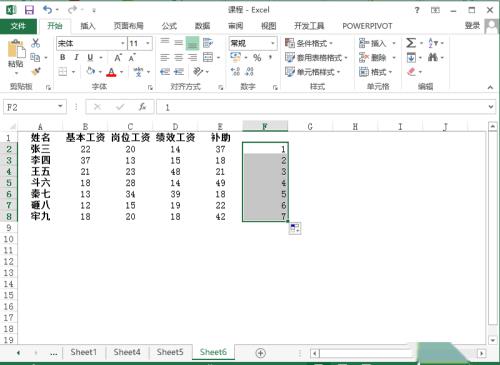Switch to the 插入 ribbon tab
The height and width of the screenshot is (365, 500).
88,26
